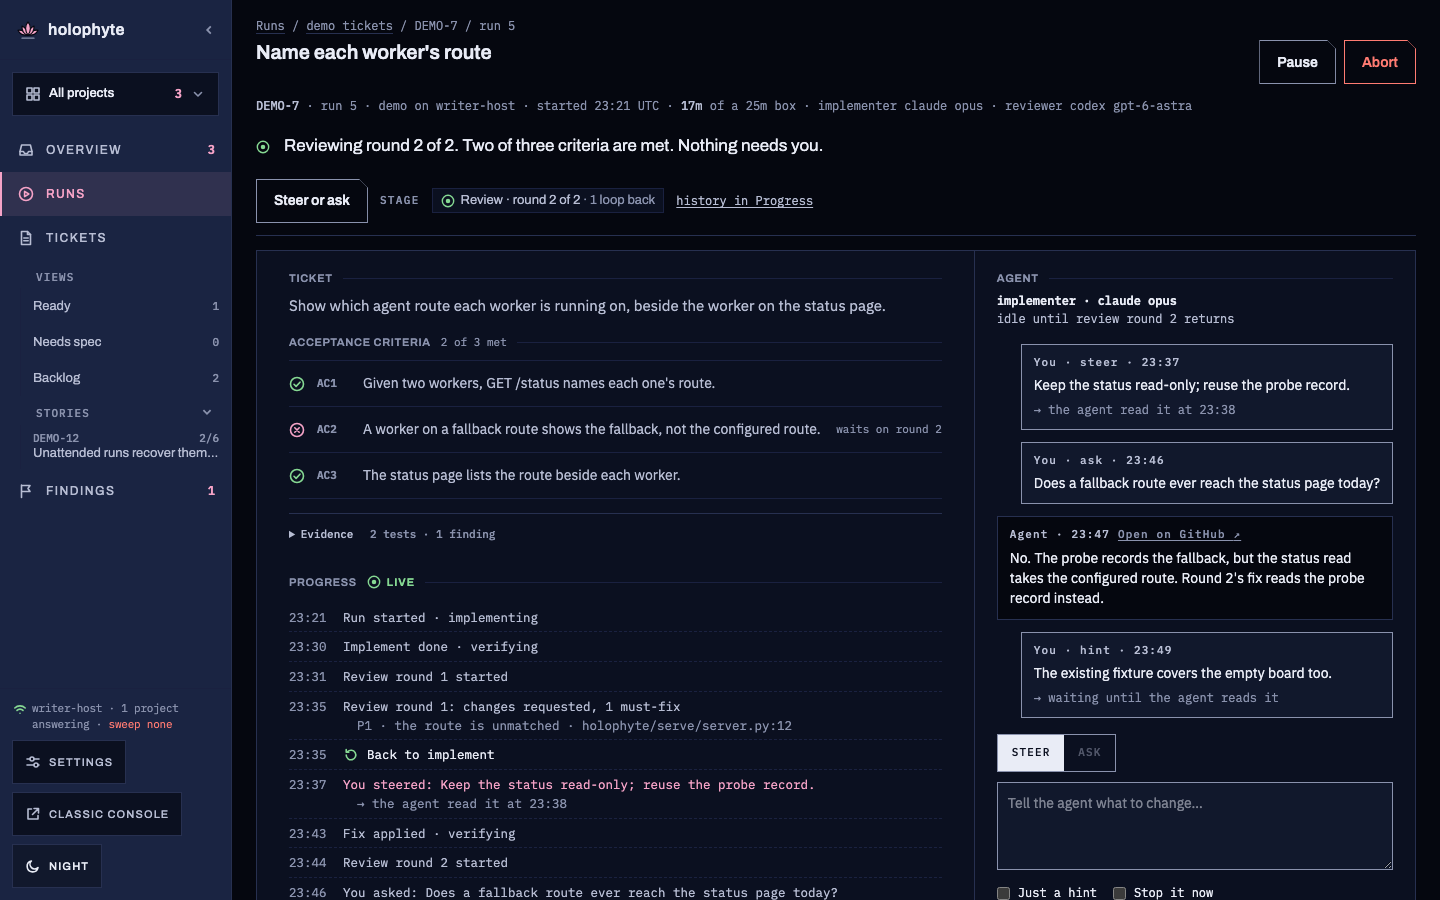The width and height of the screenshot is (1440, 900).
Task: Select the Steer tab
Action: click(1031, 753)
